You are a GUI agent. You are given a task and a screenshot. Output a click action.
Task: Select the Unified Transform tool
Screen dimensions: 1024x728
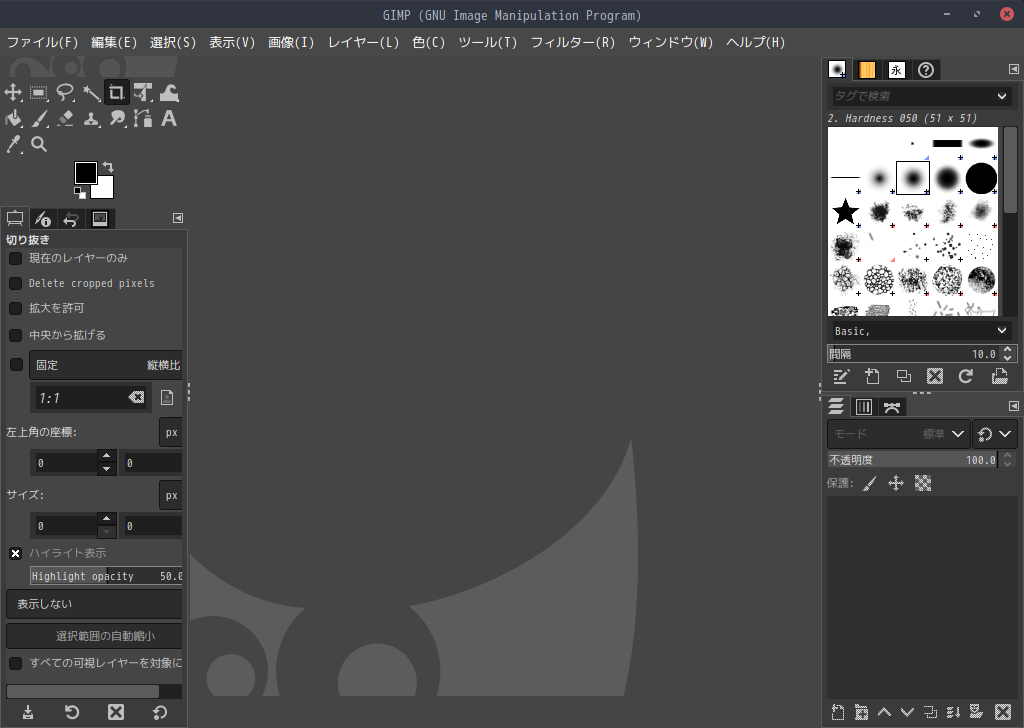[x=143, y=93]
